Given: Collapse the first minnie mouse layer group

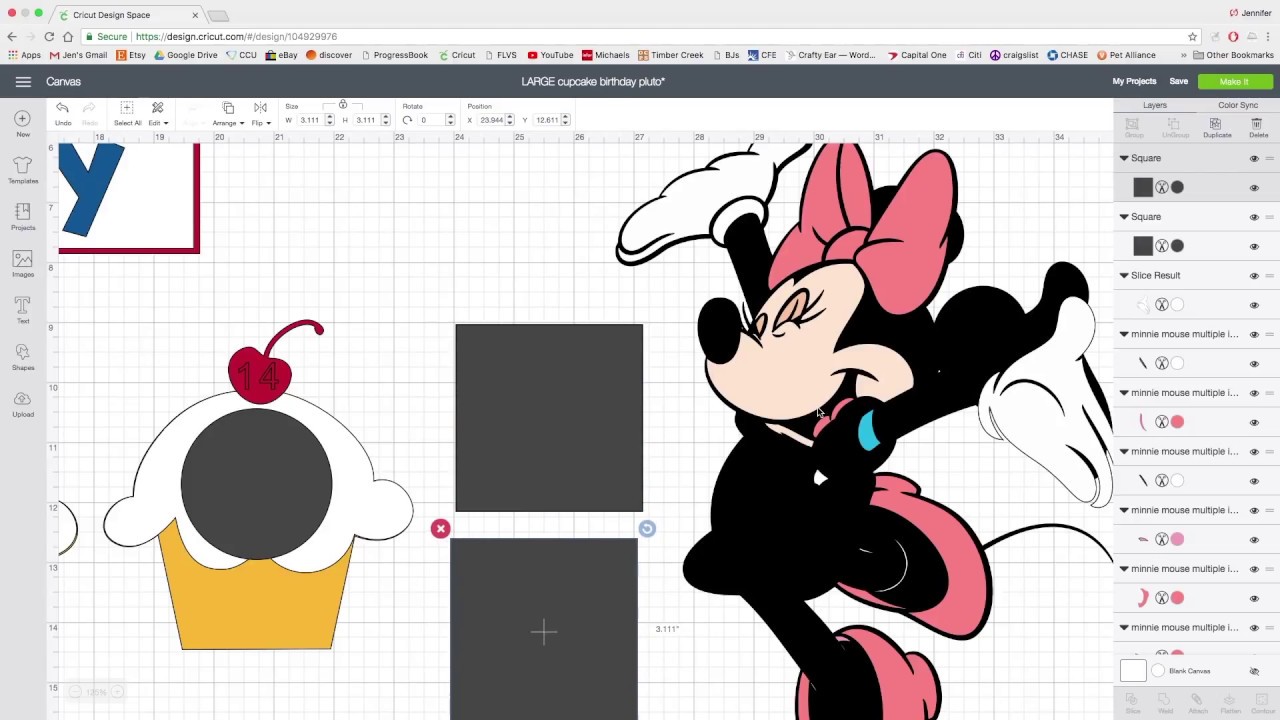Looking at the screenshot, I should click(x=1124, y=334).
